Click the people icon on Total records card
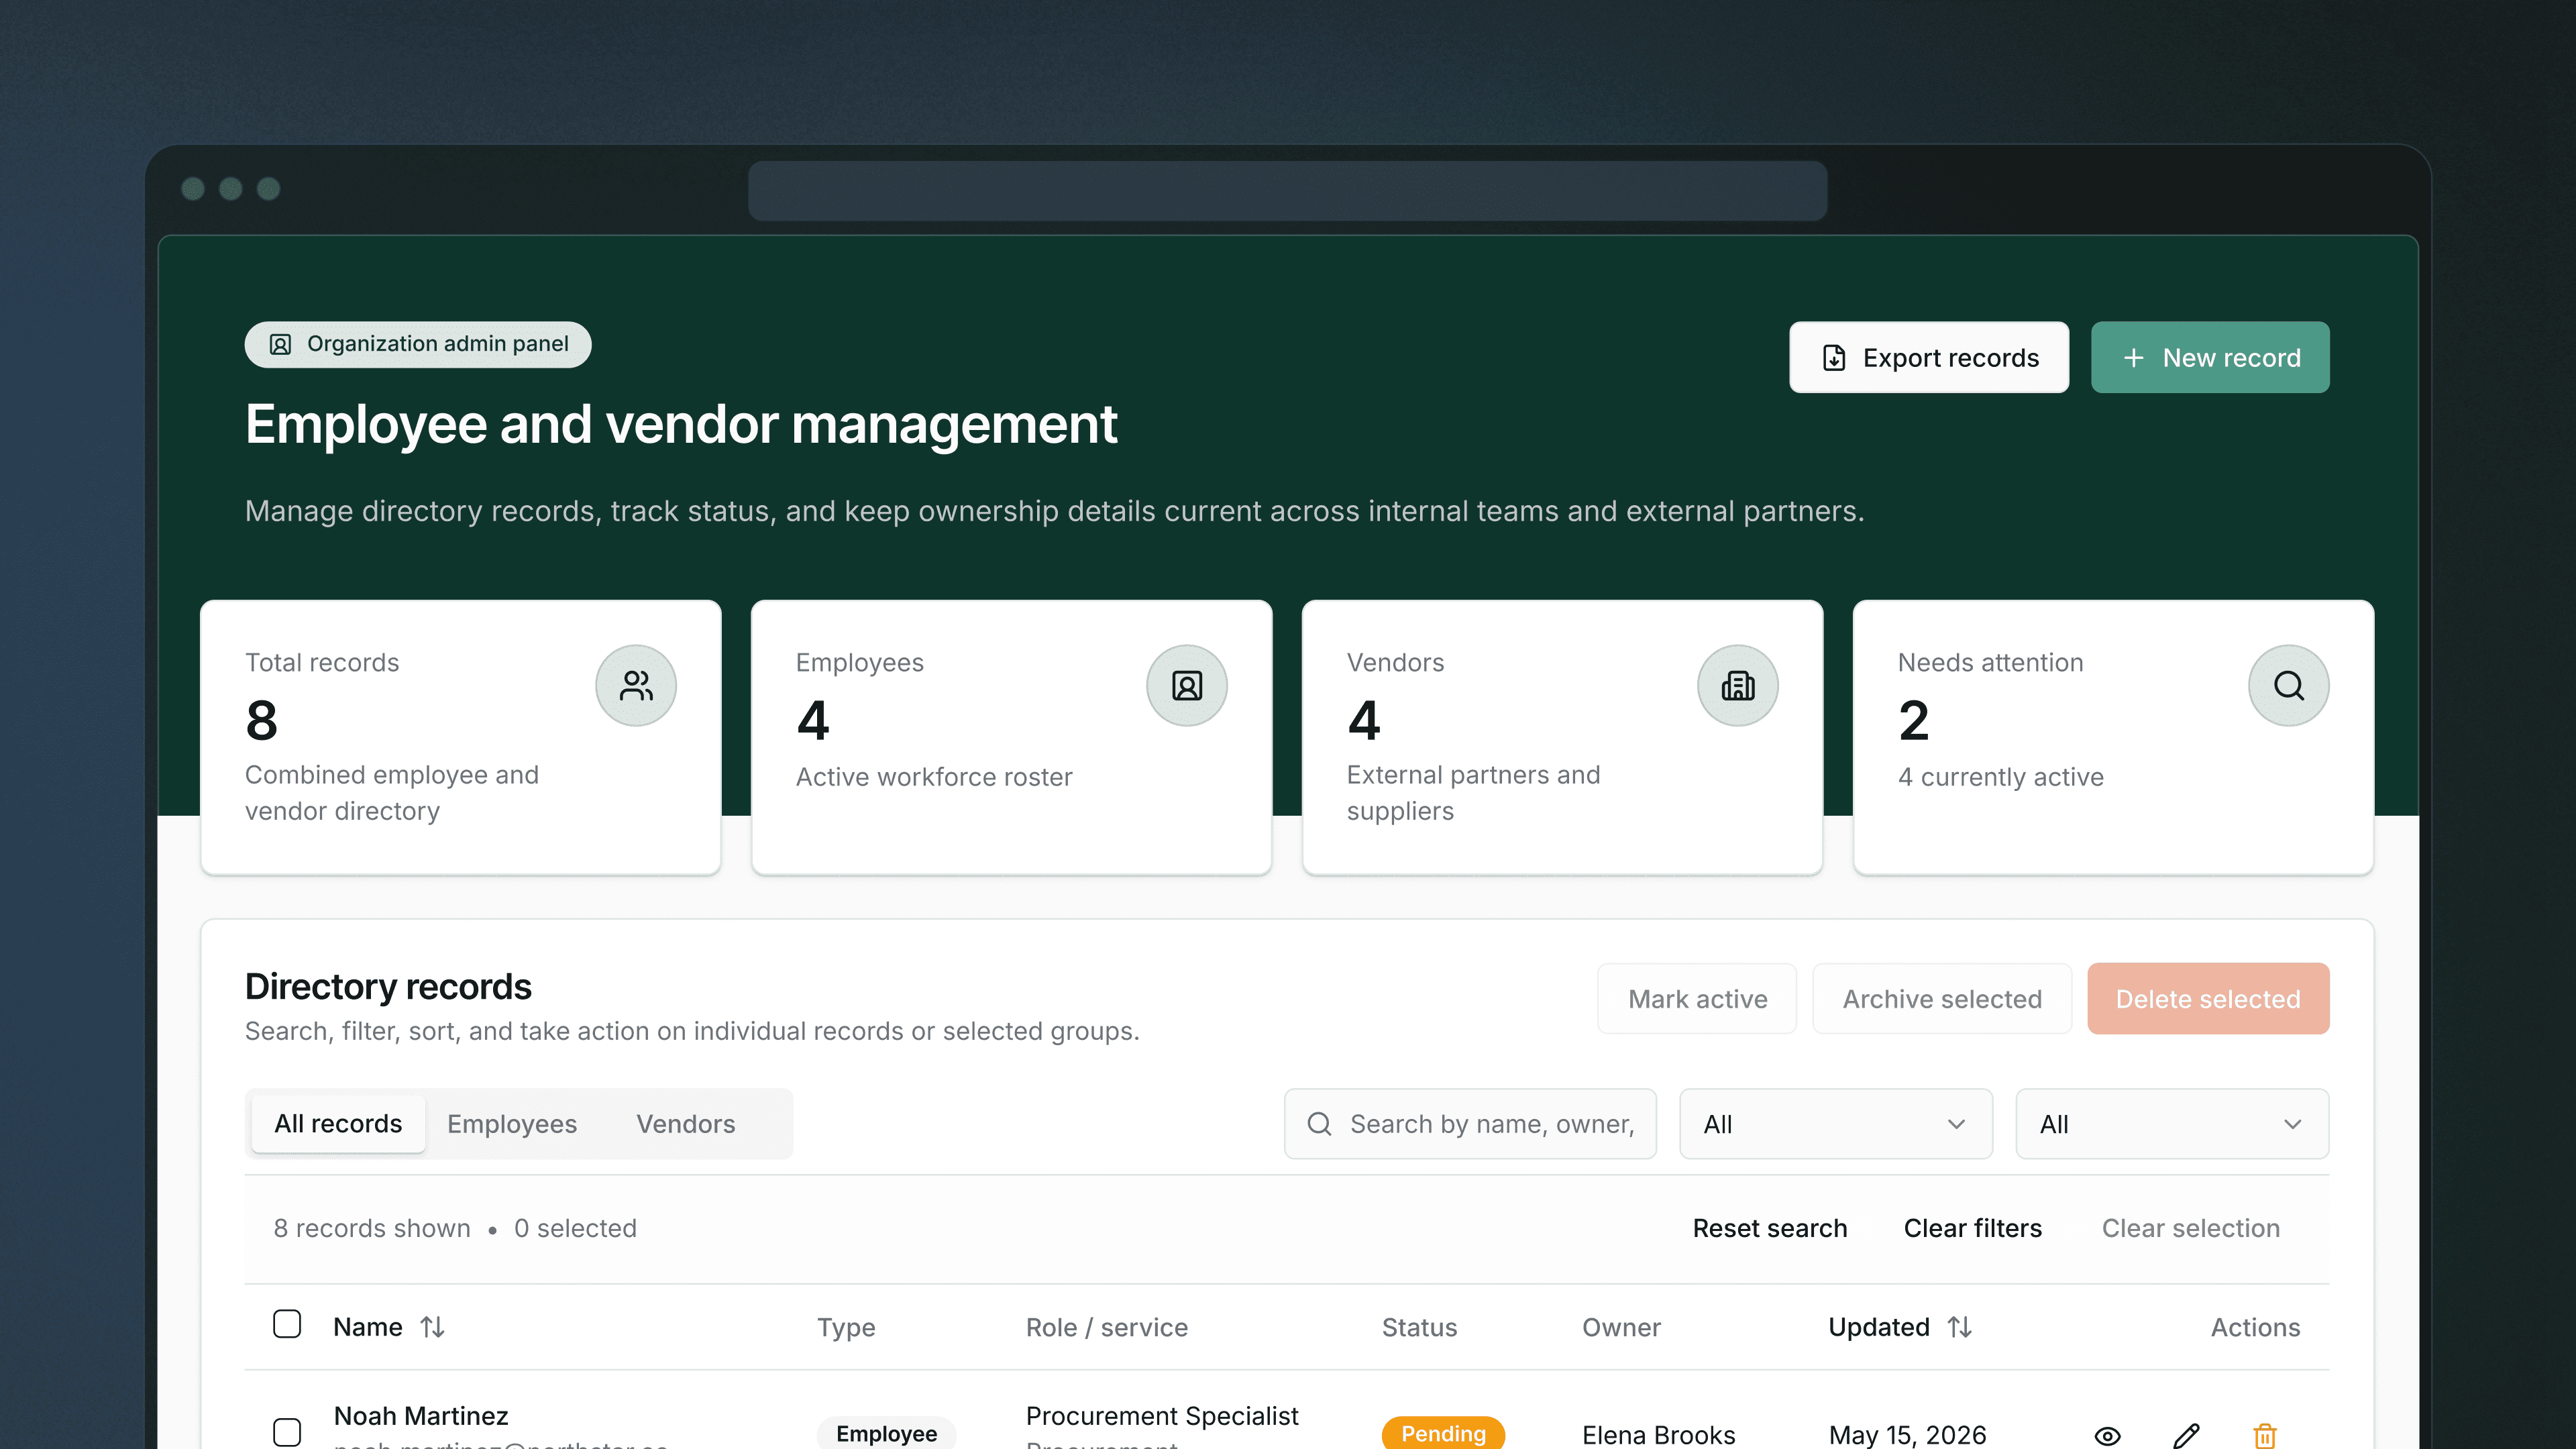The height and width of the screenshot is (1449, 2576). 636,685
